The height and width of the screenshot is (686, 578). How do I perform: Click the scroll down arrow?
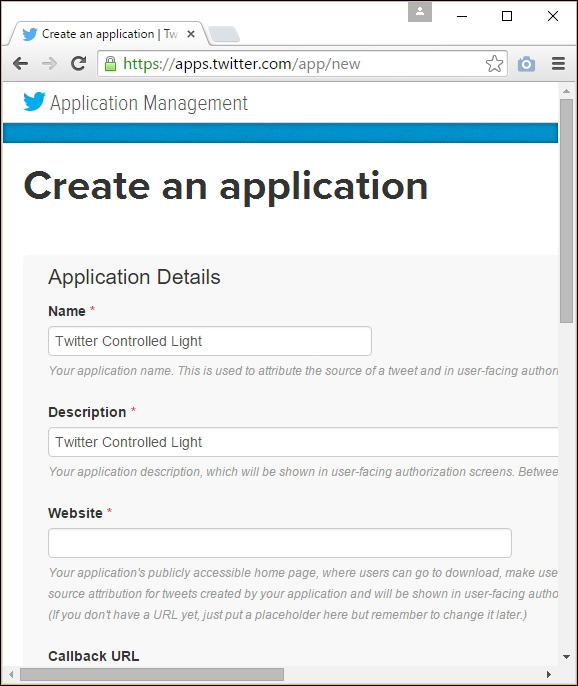pos(566,657)
